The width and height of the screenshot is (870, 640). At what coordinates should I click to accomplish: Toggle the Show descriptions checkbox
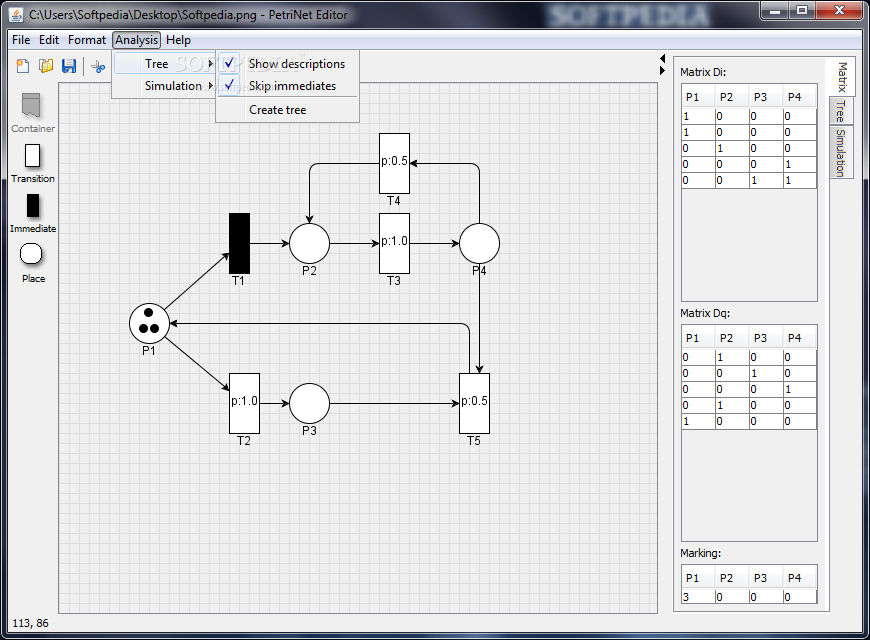pos(229,63)
